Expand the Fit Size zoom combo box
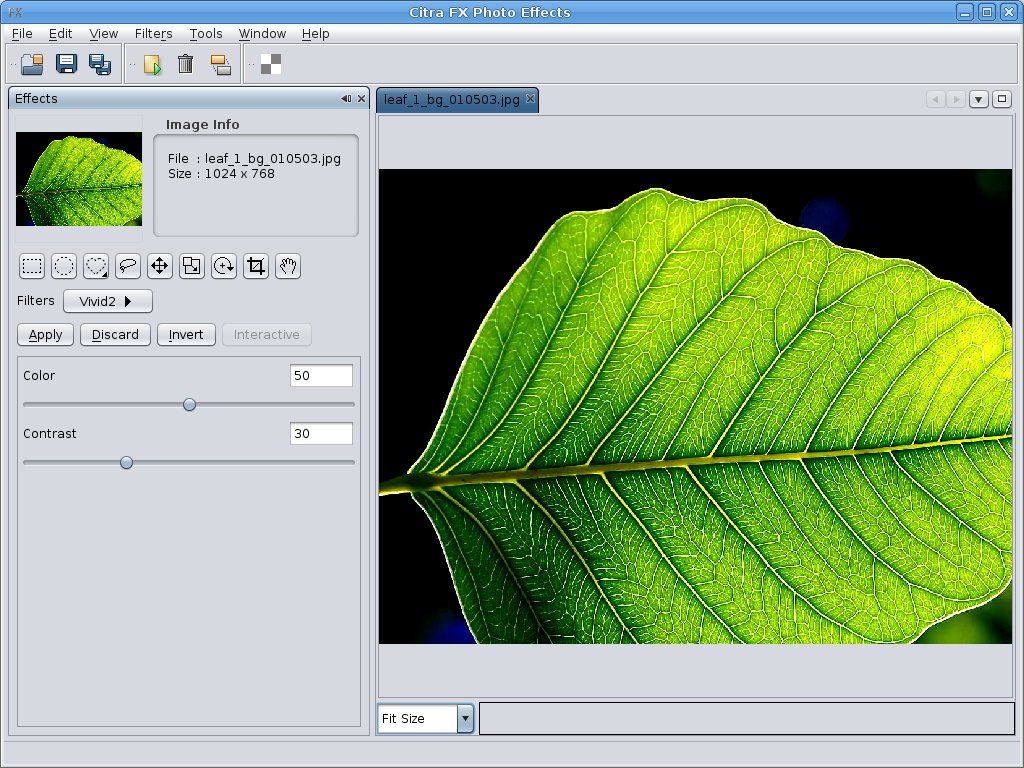 click(465, 719)
